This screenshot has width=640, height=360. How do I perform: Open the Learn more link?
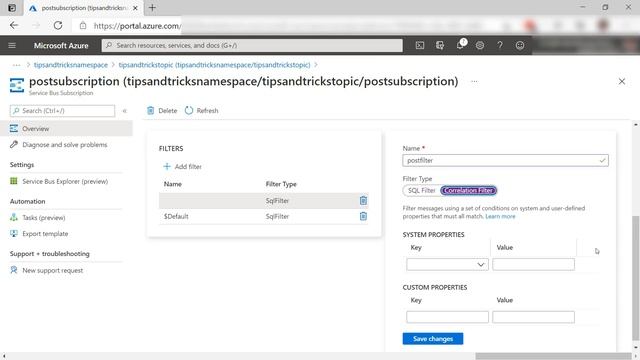[x=500, y=216]
